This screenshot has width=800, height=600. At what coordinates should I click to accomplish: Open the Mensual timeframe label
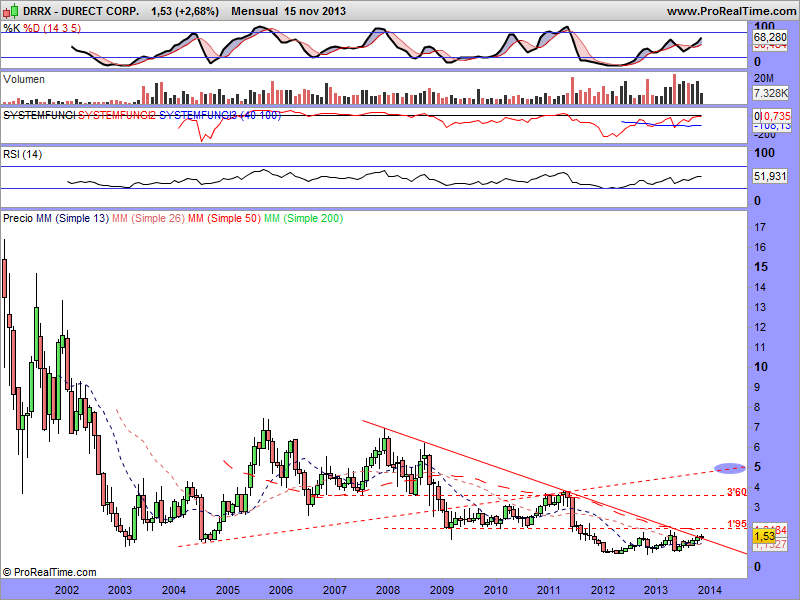(255, 11)
